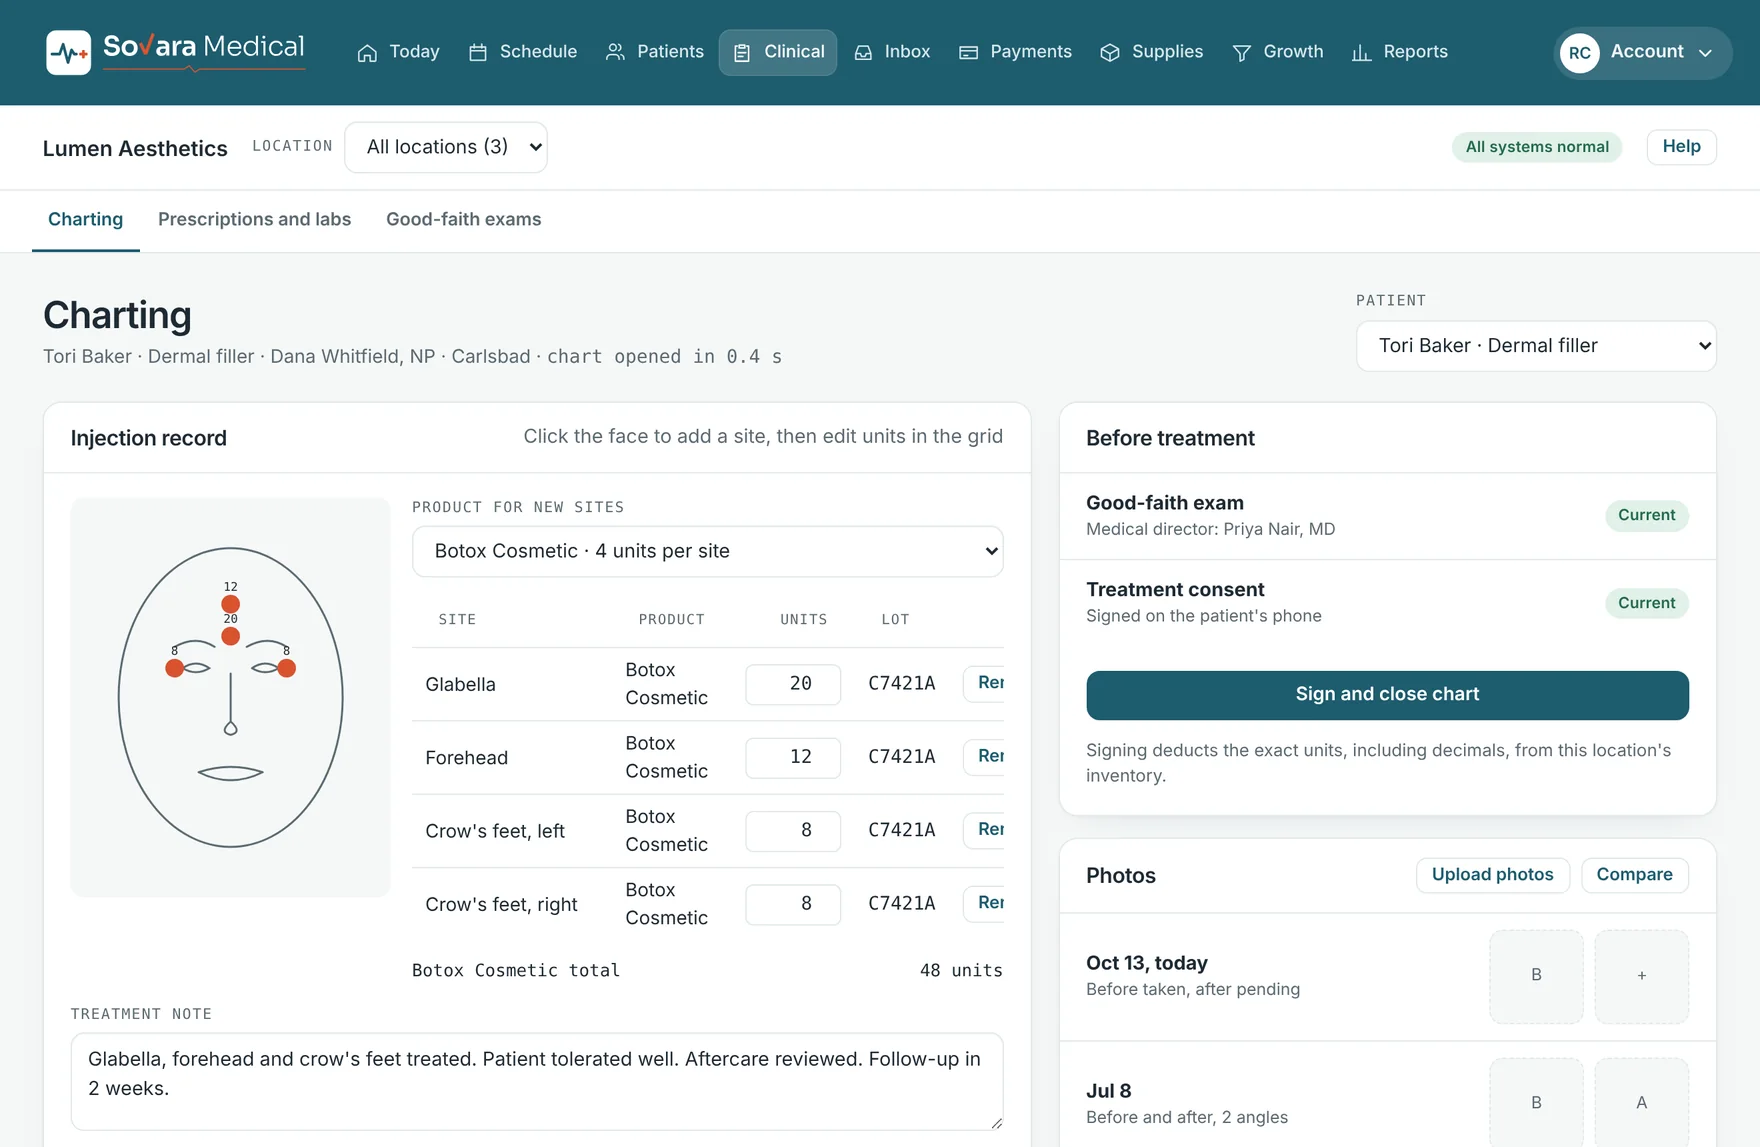
Task: Click the Sovara Medical heartbeat logo icon
Action: pos(68,53)
